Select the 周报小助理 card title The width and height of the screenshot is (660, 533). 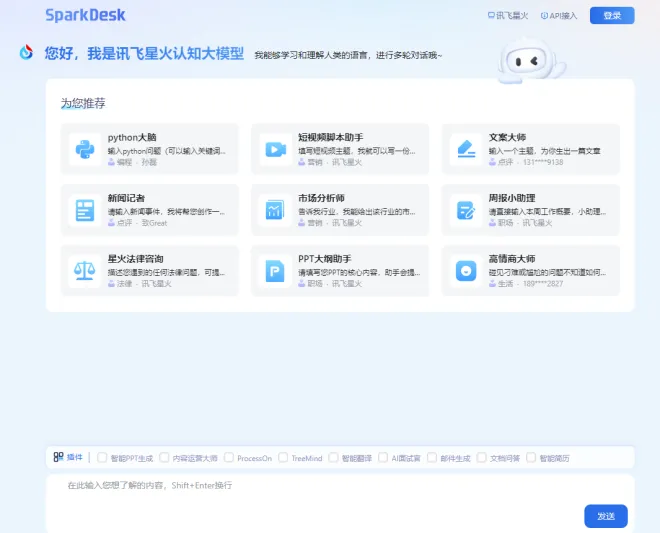[x=512, y=198]
